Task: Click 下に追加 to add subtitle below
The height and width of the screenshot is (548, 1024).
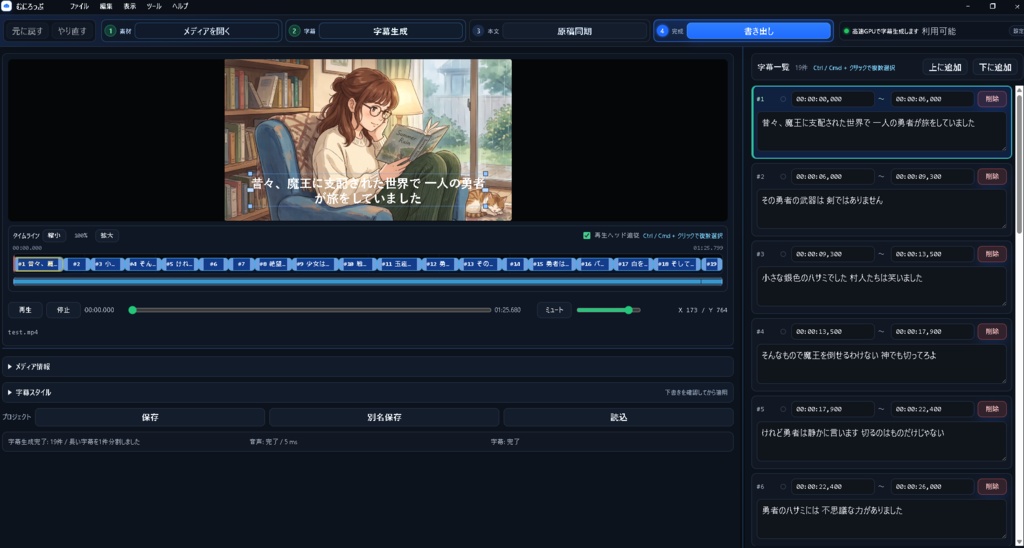Action: pos(995,67)
